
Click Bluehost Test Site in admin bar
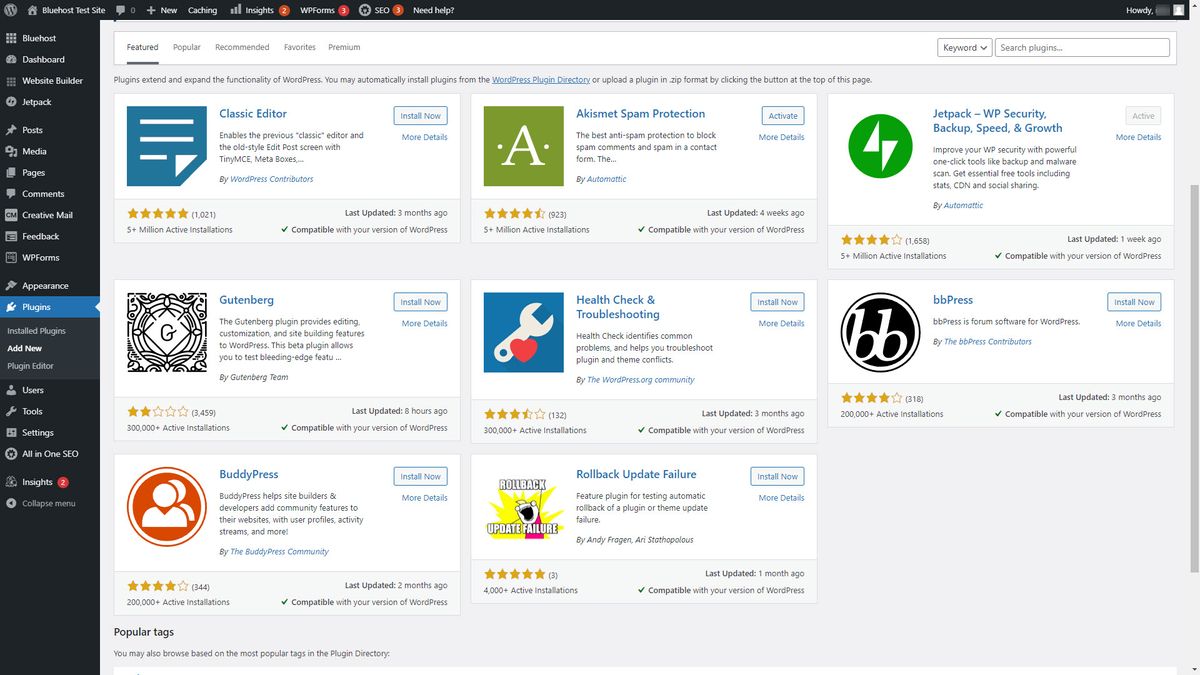click(66, 10)
